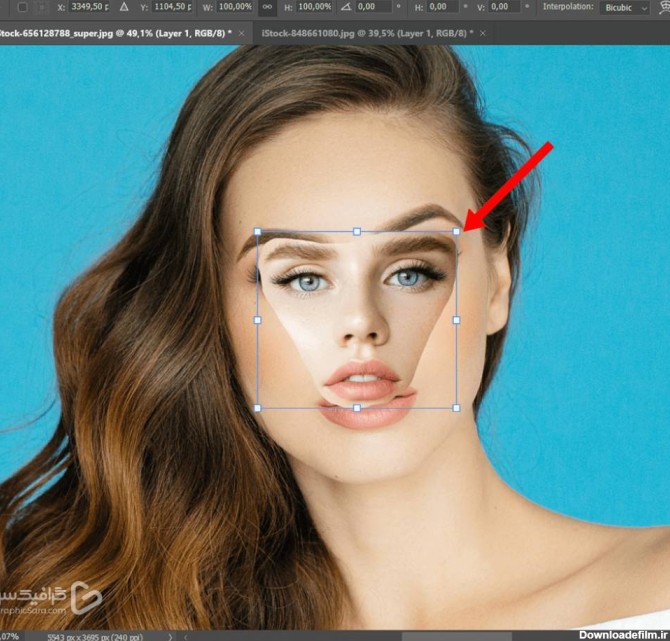
Task: Click the vertical skew V field
Action: (x=505, y=7)
